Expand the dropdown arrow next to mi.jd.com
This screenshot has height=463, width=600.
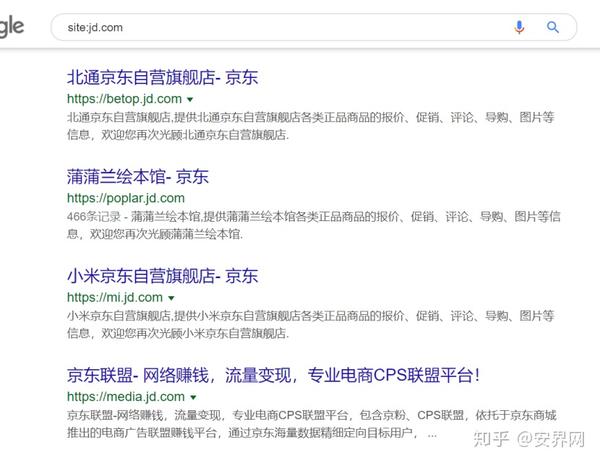[x=171, y=298]
